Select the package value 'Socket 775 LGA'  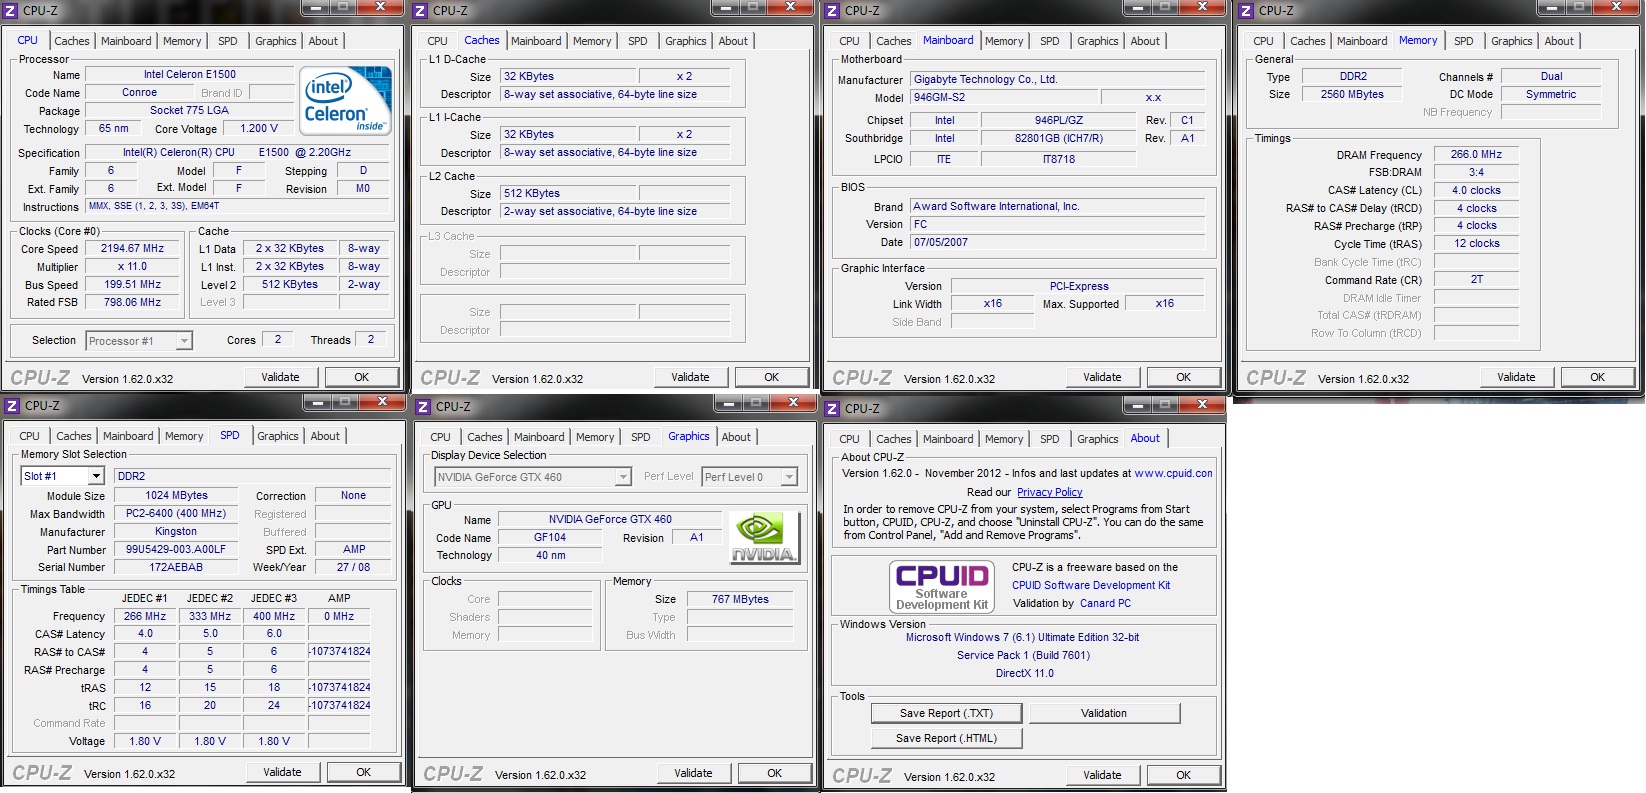tap(190, 111)
